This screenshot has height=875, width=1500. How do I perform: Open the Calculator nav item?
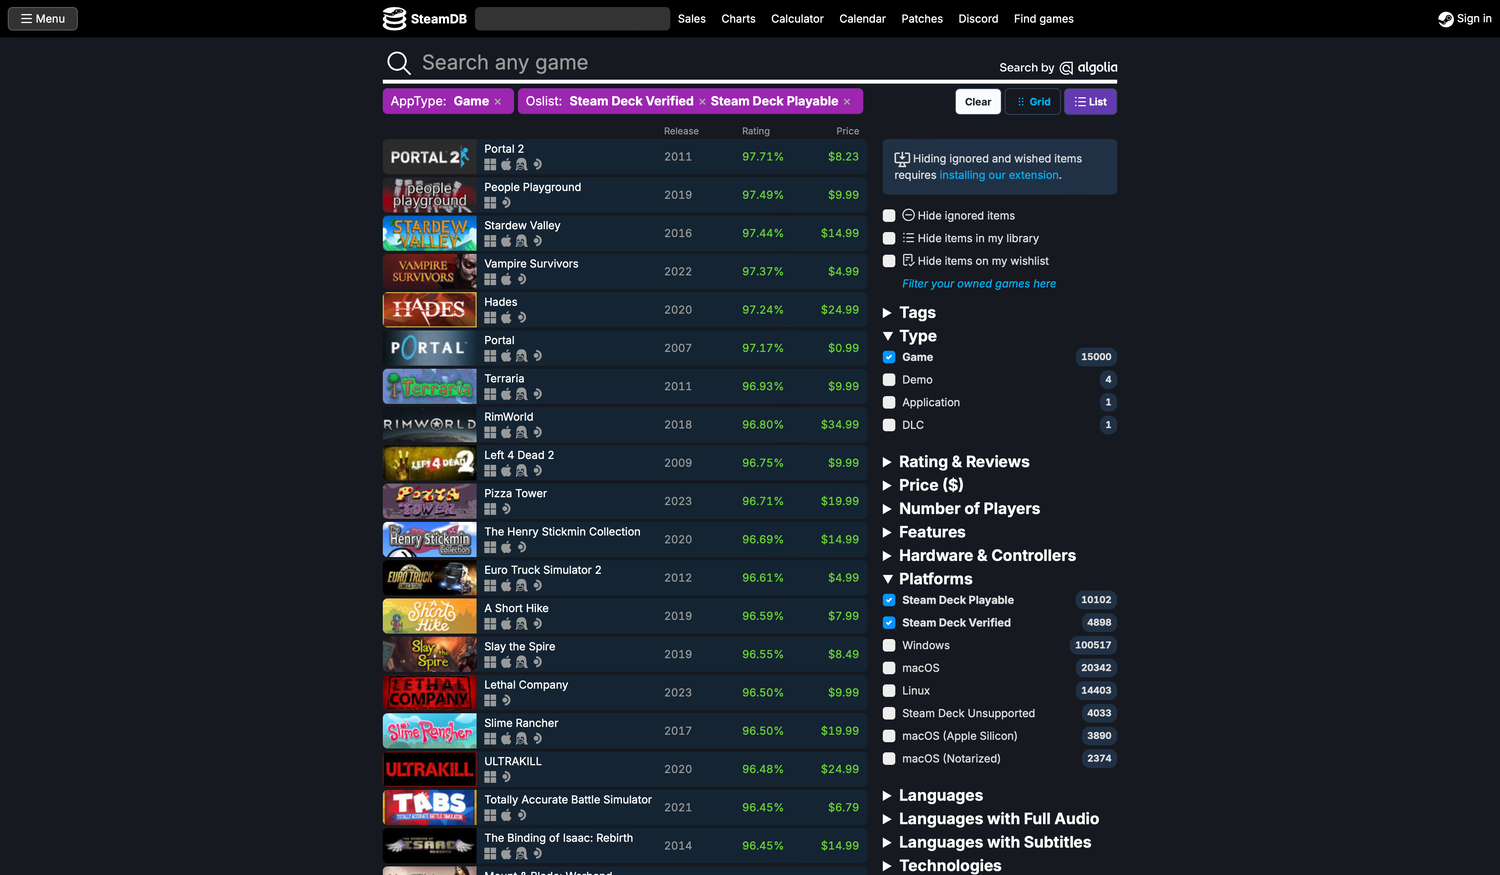tap(797, 19)
